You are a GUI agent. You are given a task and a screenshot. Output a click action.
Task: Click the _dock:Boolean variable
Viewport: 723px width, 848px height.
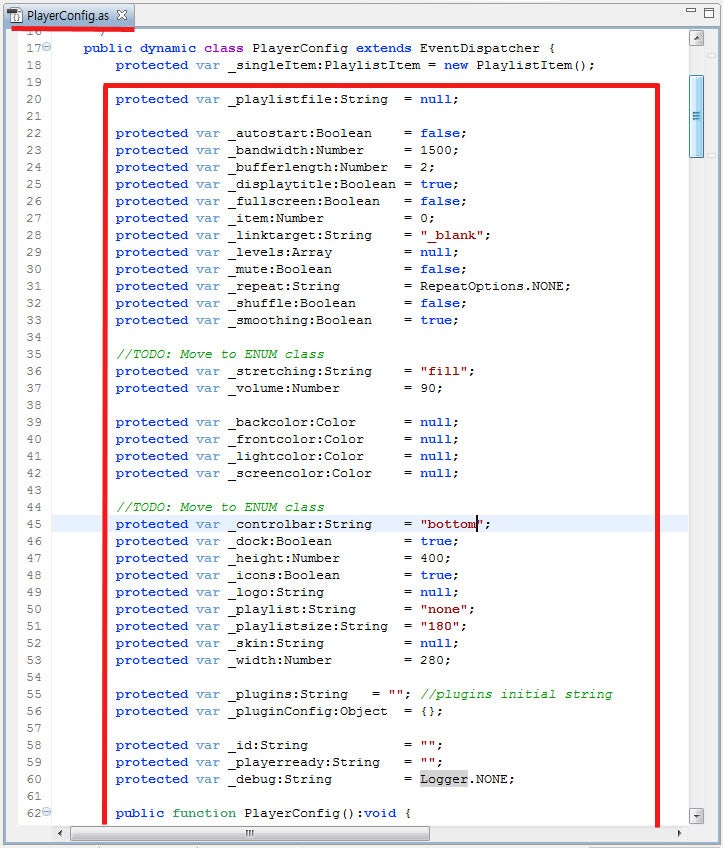[x=280, y=541]
